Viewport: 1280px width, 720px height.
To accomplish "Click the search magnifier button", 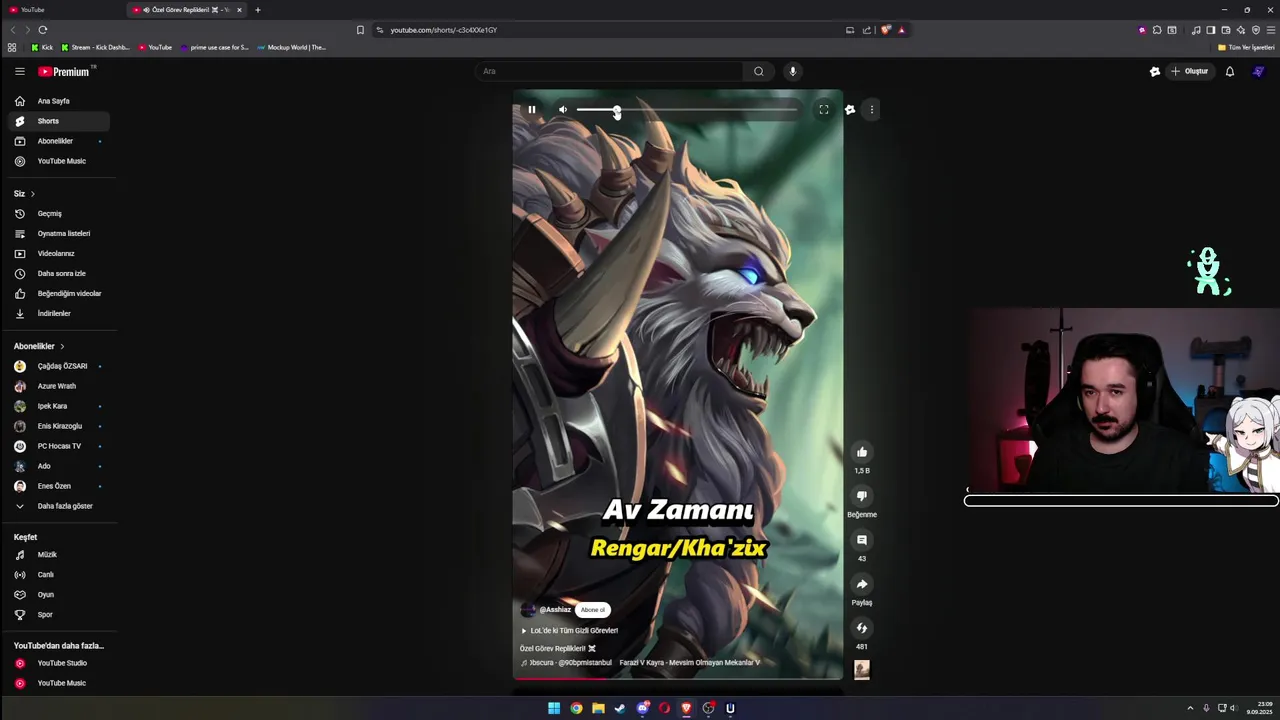I will 758,71.
